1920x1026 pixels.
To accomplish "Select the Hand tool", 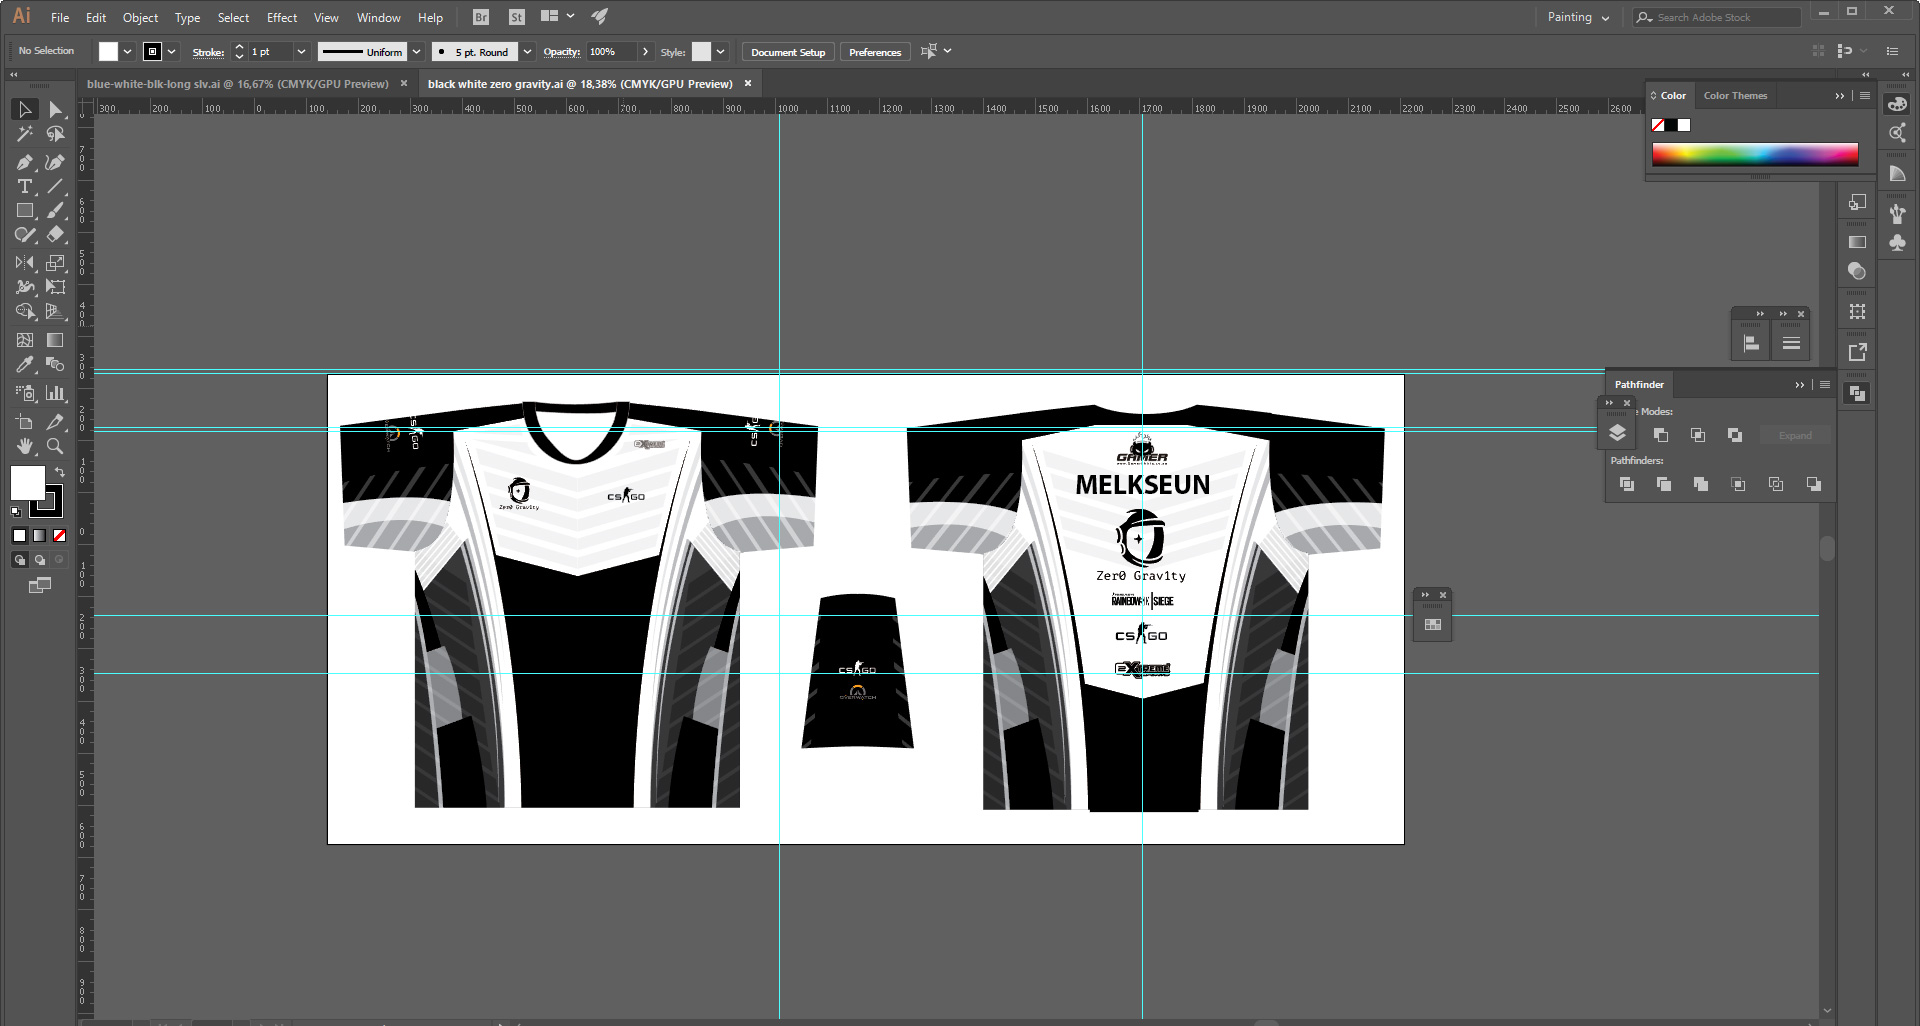I will coord(25,446).
